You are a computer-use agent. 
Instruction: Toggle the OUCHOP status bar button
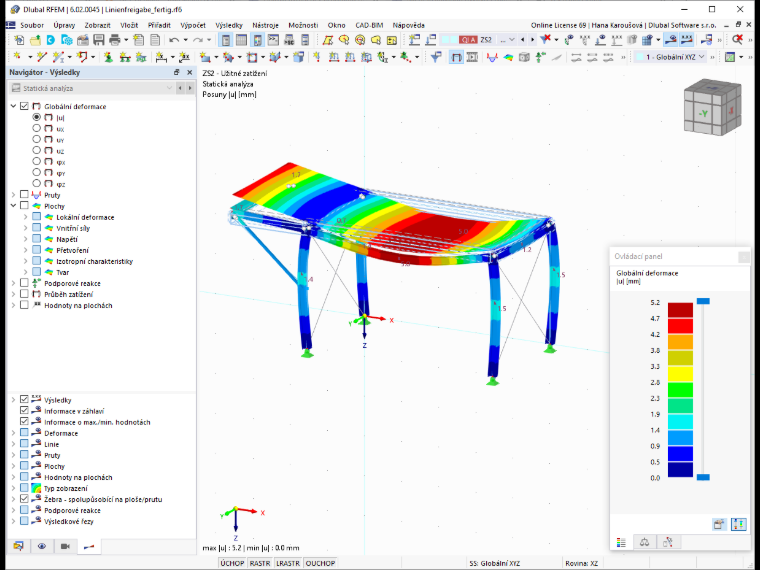click(320, 563)
